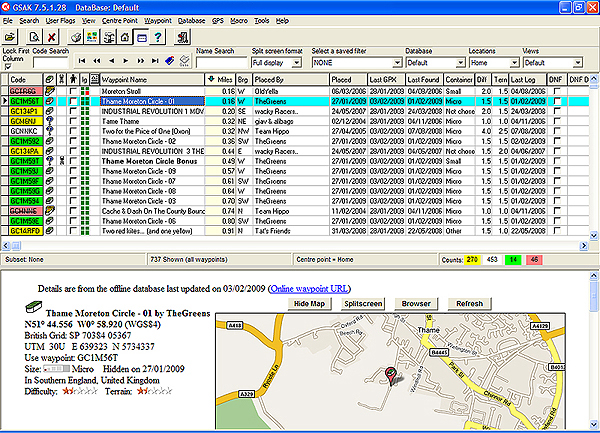
Task: Click the Refresh button
Action: (470, 304)
